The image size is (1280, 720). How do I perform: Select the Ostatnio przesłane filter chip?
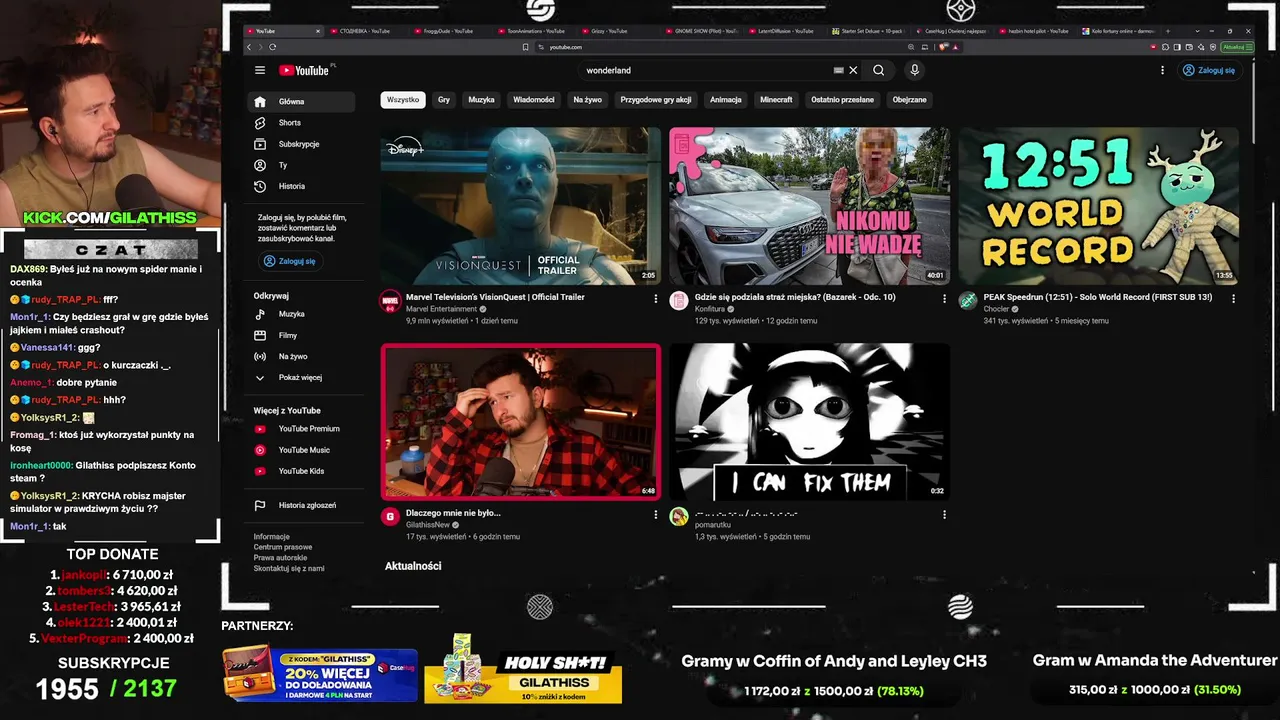coord(843,100)
